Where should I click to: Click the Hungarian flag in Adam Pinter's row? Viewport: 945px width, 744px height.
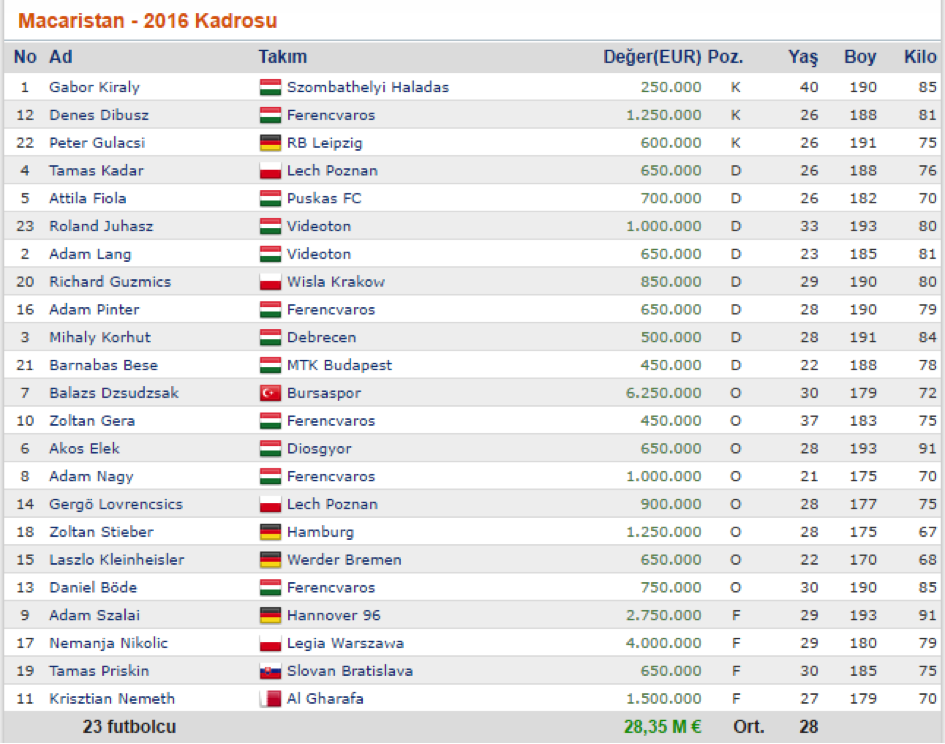click(x=270, y=309)
